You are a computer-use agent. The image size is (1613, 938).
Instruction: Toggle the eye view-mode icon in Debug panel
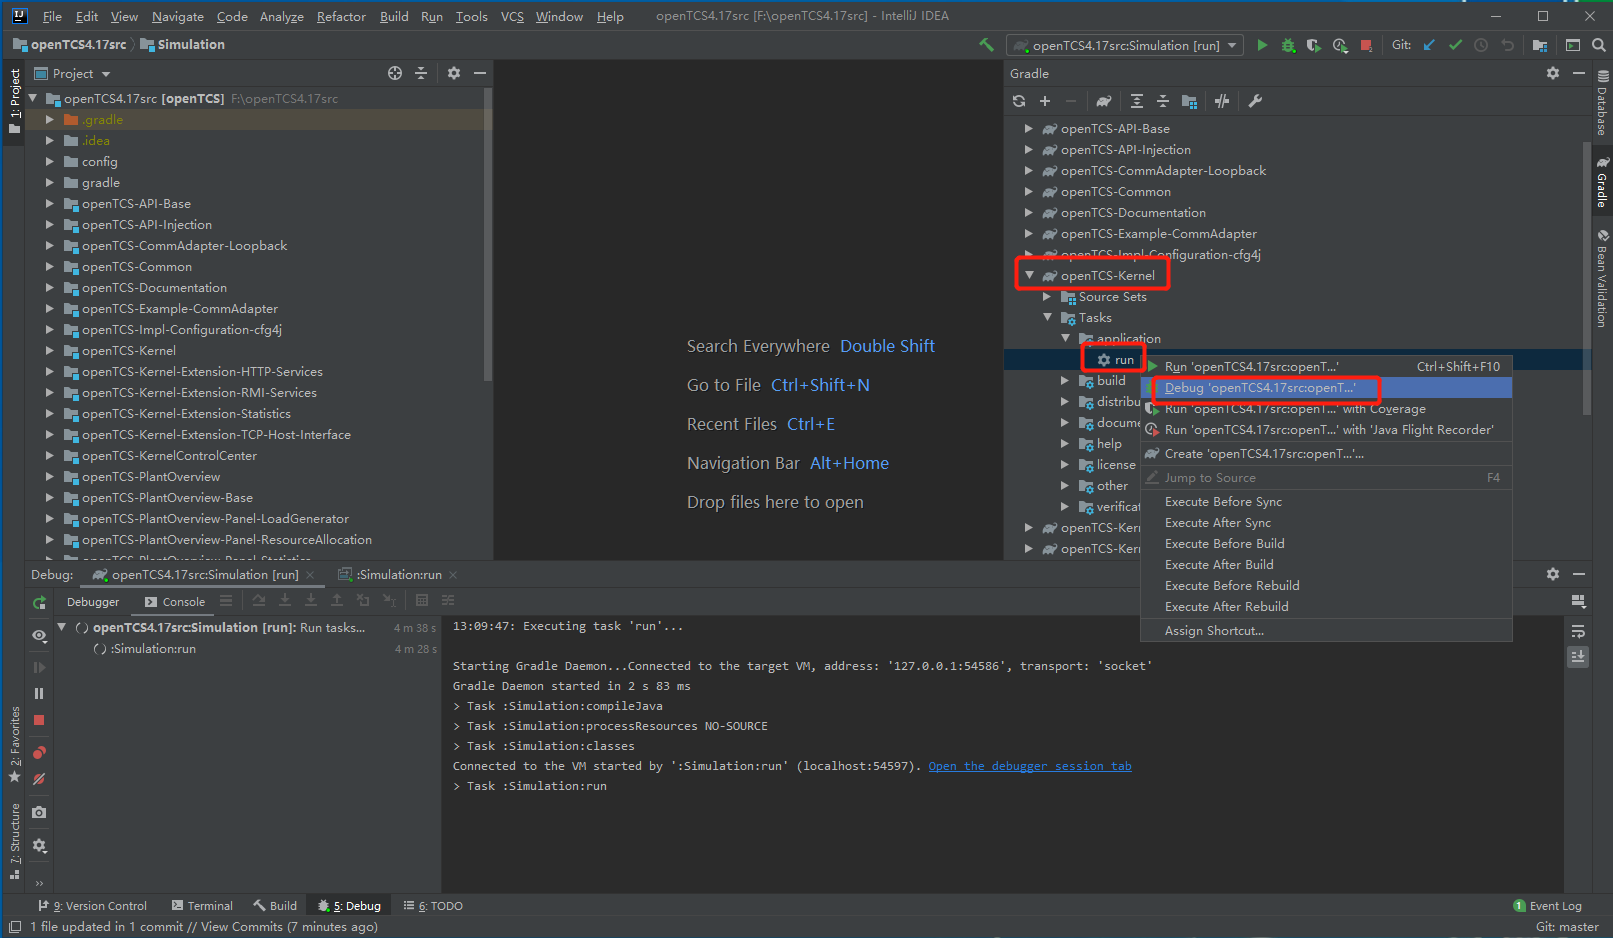click(x=39, y=635)
